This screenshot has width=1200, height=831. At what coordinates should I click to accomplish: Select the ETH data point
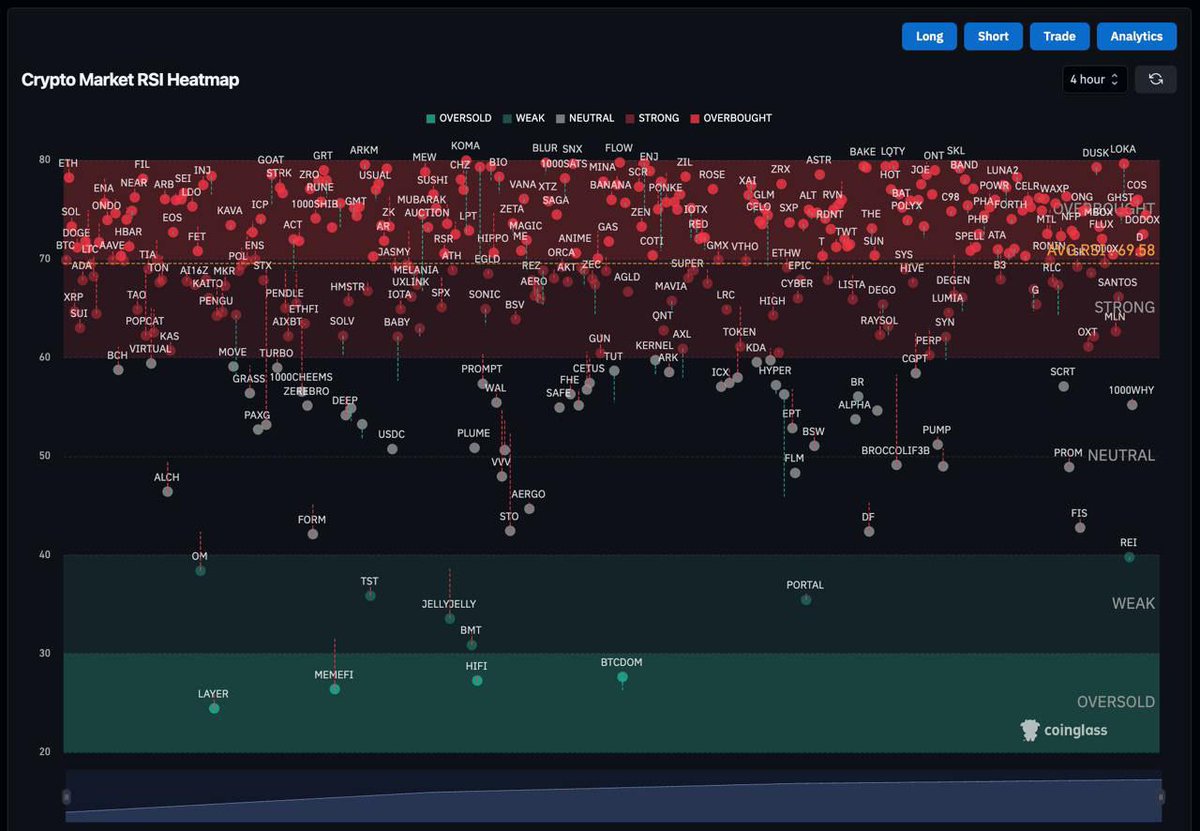point(68,177)
